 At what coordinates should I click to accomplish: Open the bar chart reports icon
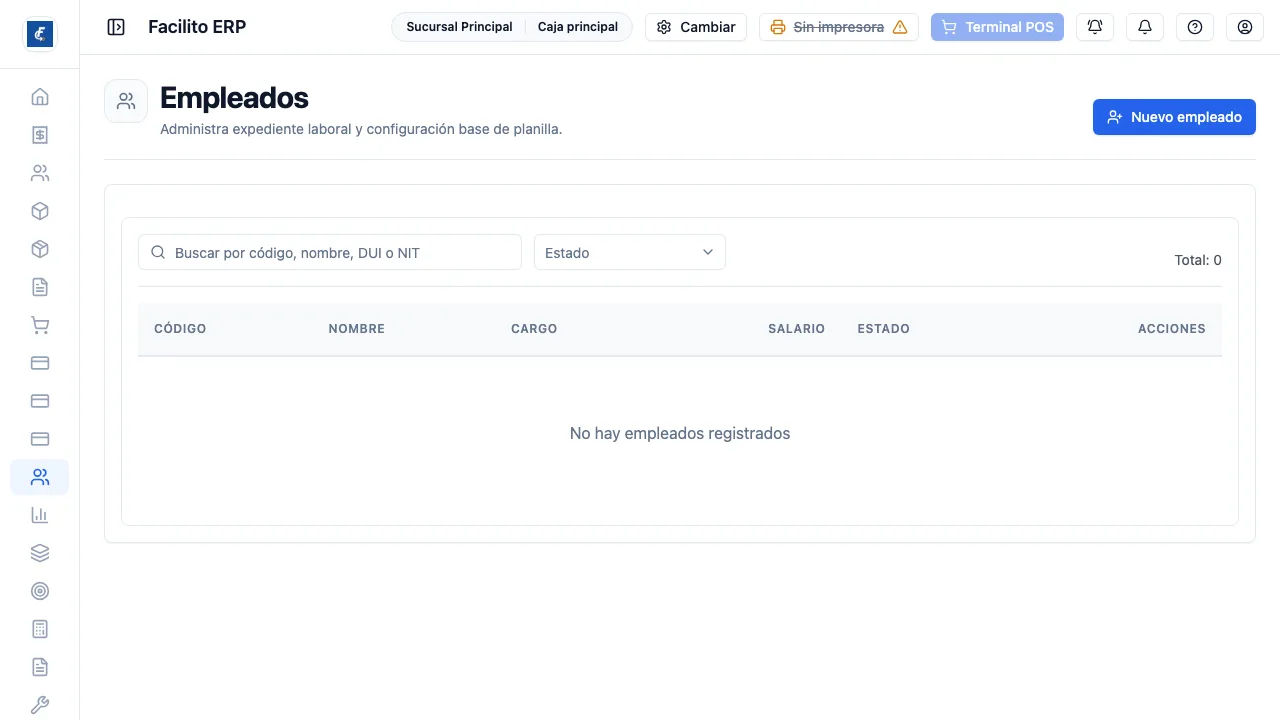(x=40, y=515)
